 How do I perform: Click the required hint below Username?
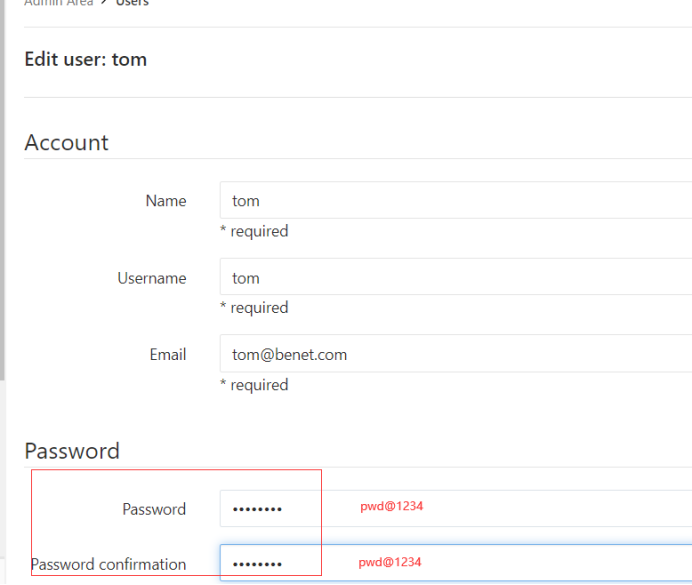254,308
